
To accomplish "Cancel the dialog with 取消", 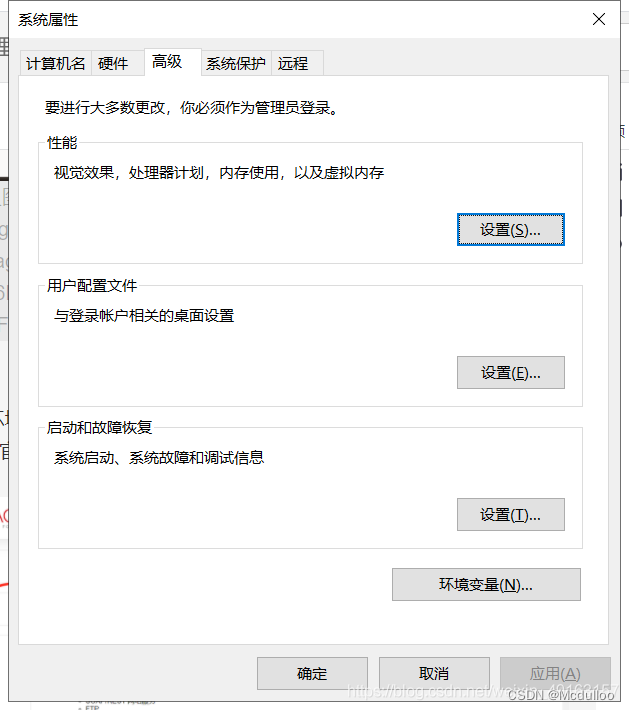I will pos(434,673).
